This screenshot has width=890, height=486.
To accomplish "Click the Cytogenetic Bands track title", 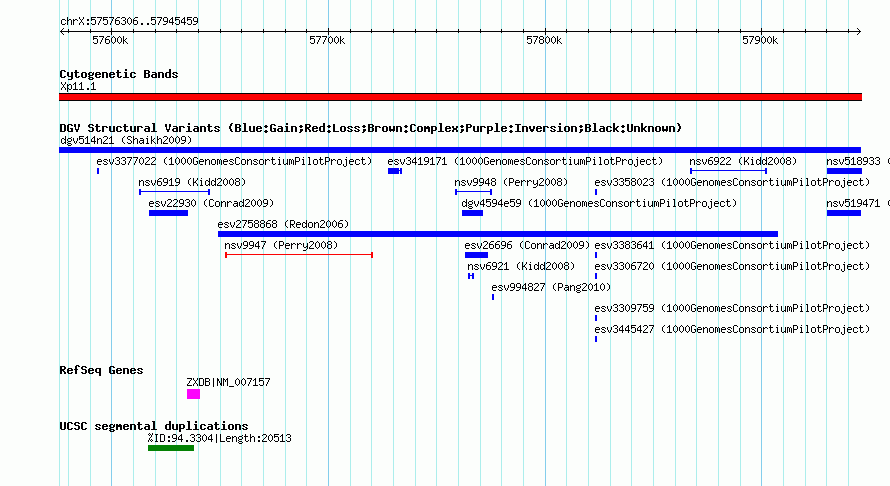I will point(119,74).
